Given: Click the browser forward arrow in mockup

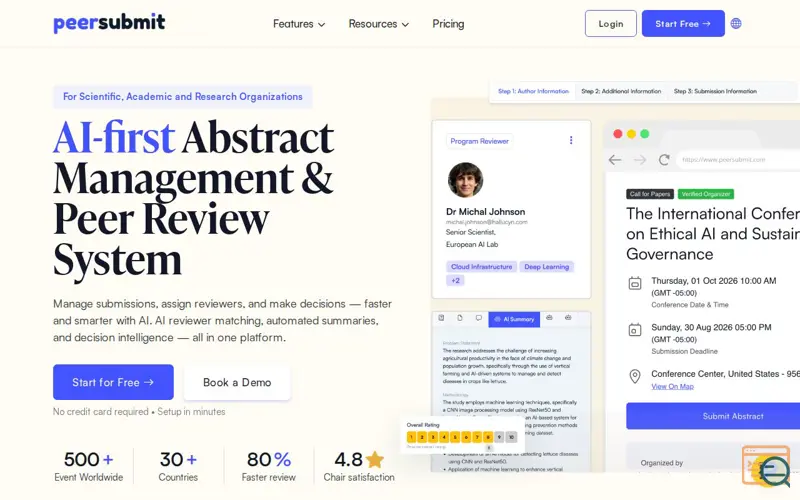Looking at the screenshot, I should click(x=640, y=160).
